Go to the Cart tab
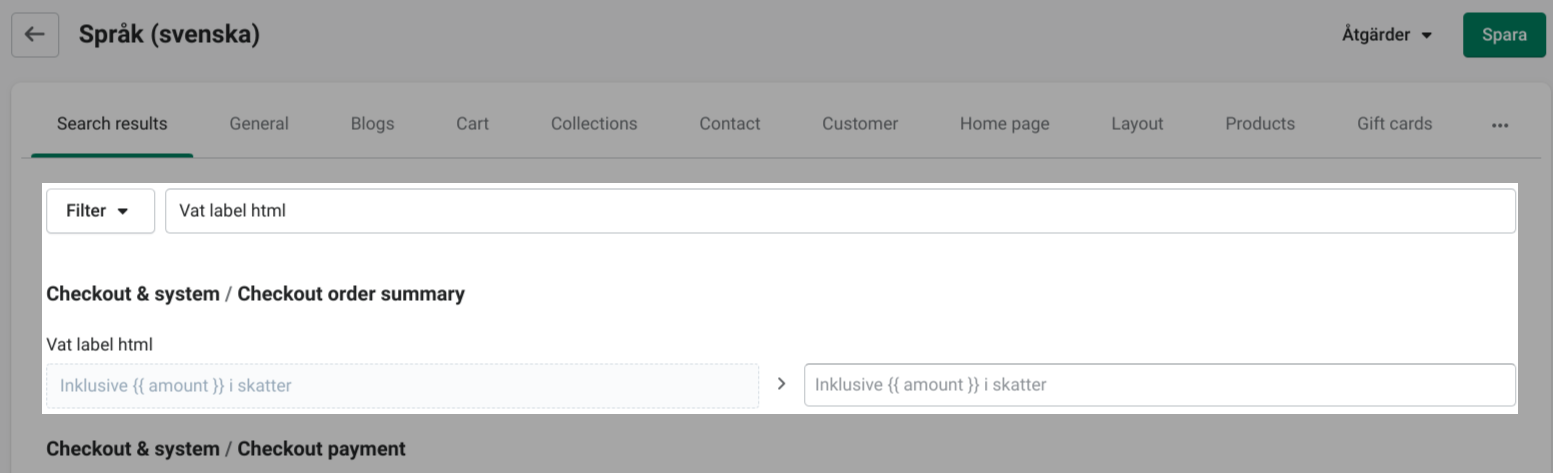 pos(472,124)
